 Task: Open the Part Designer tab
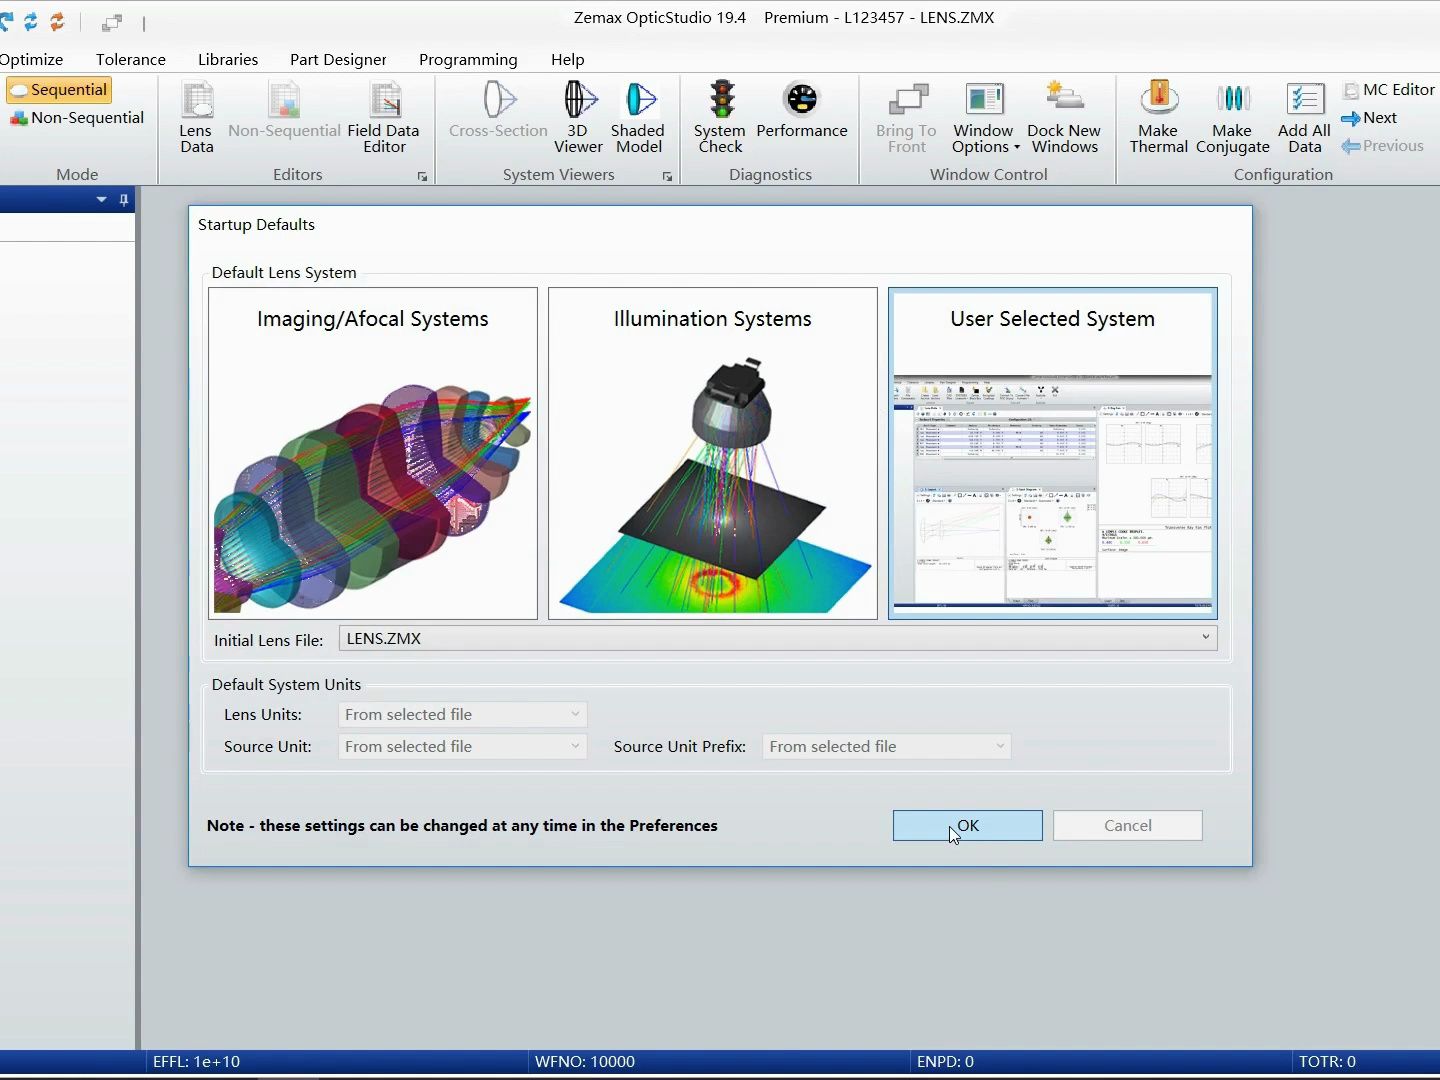[x=338, y=60]
